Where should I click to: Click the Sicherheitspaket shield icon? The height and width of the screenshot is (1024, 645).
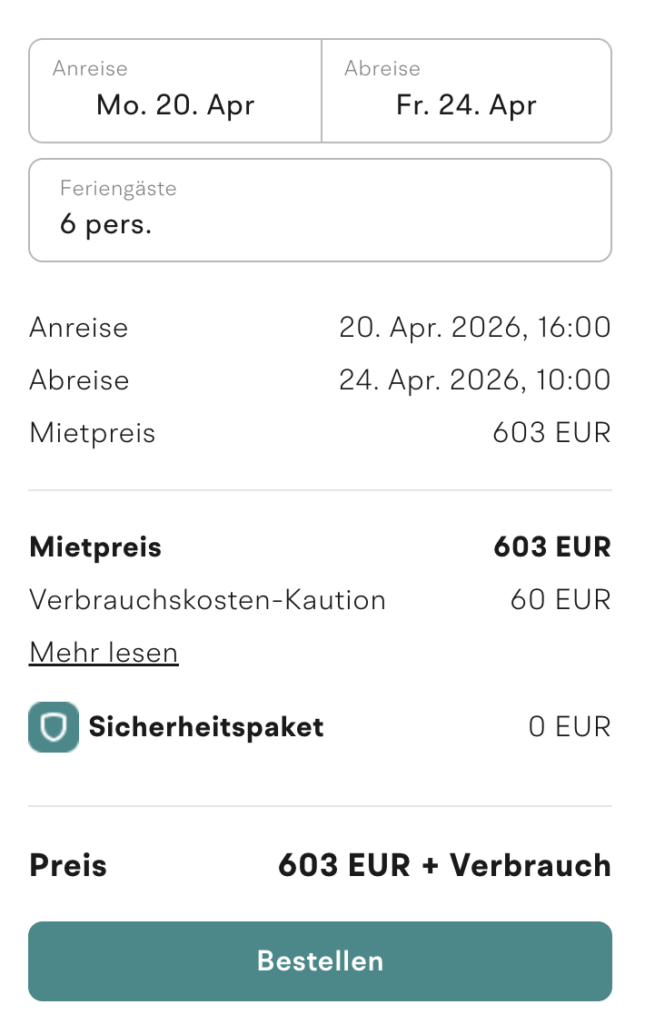coord(53,727)
